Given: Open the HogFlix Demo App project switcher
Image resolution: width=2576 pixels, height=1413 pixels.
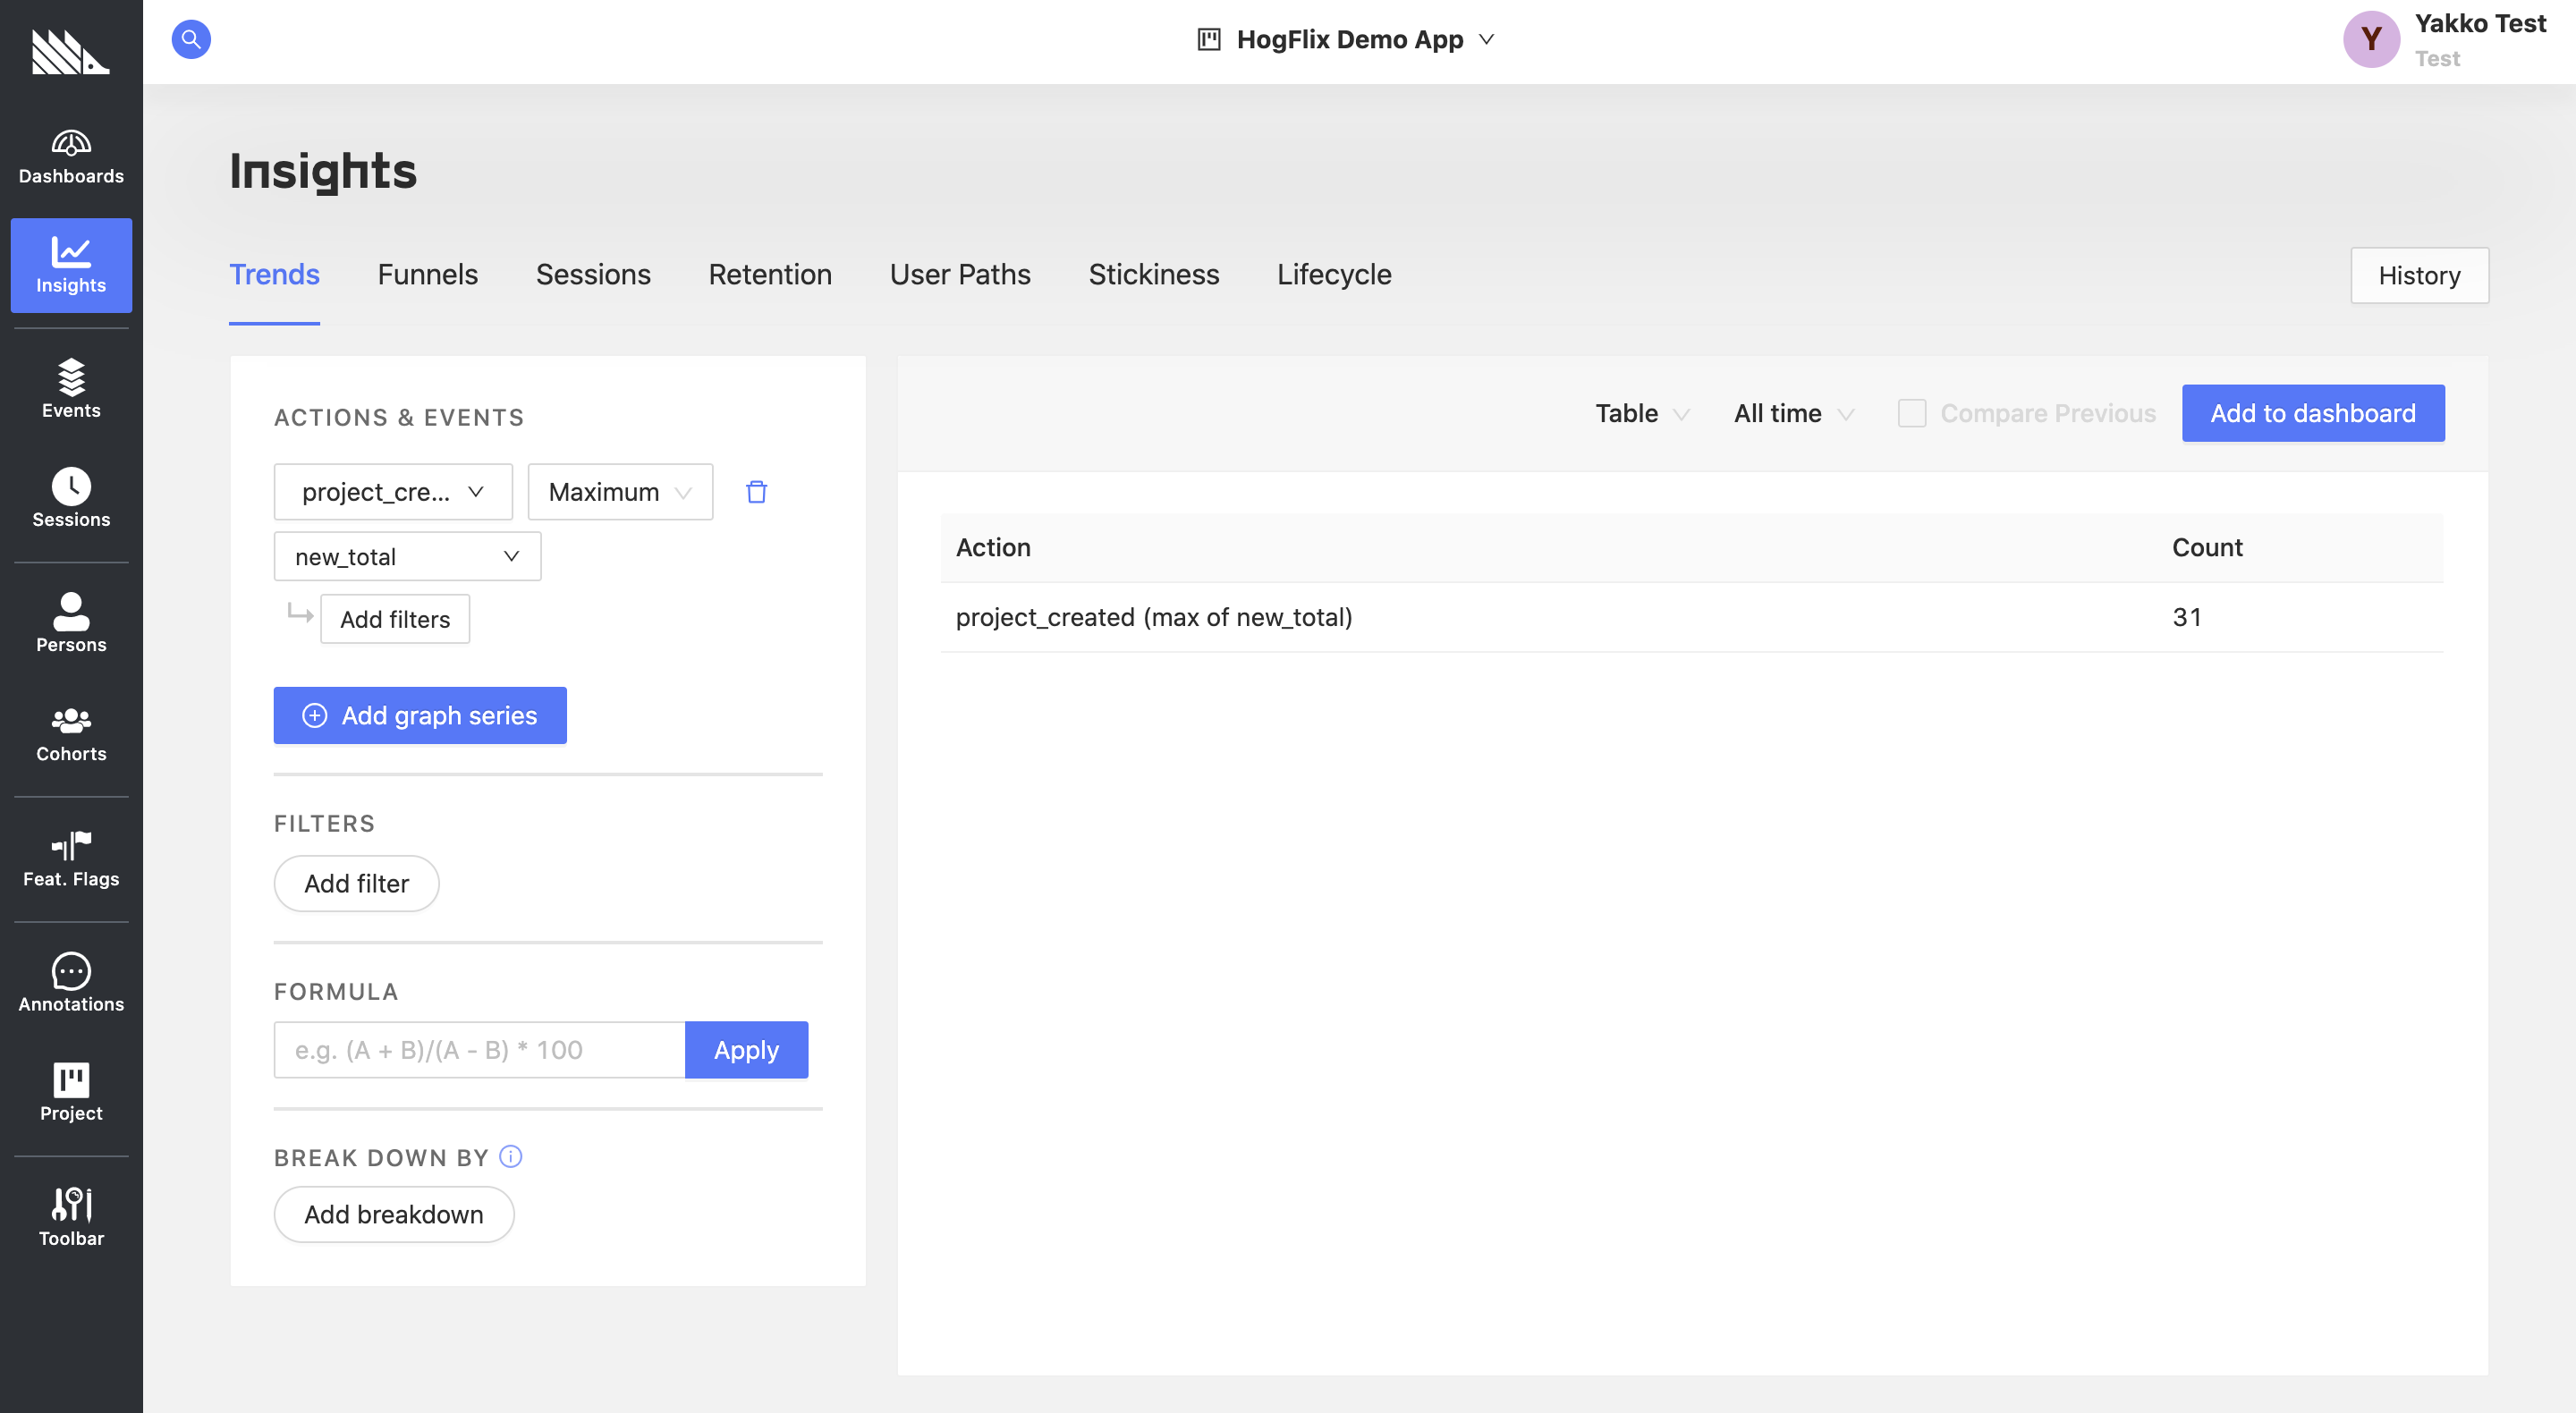Looking at the screenshot, I should pos(1346,40).
